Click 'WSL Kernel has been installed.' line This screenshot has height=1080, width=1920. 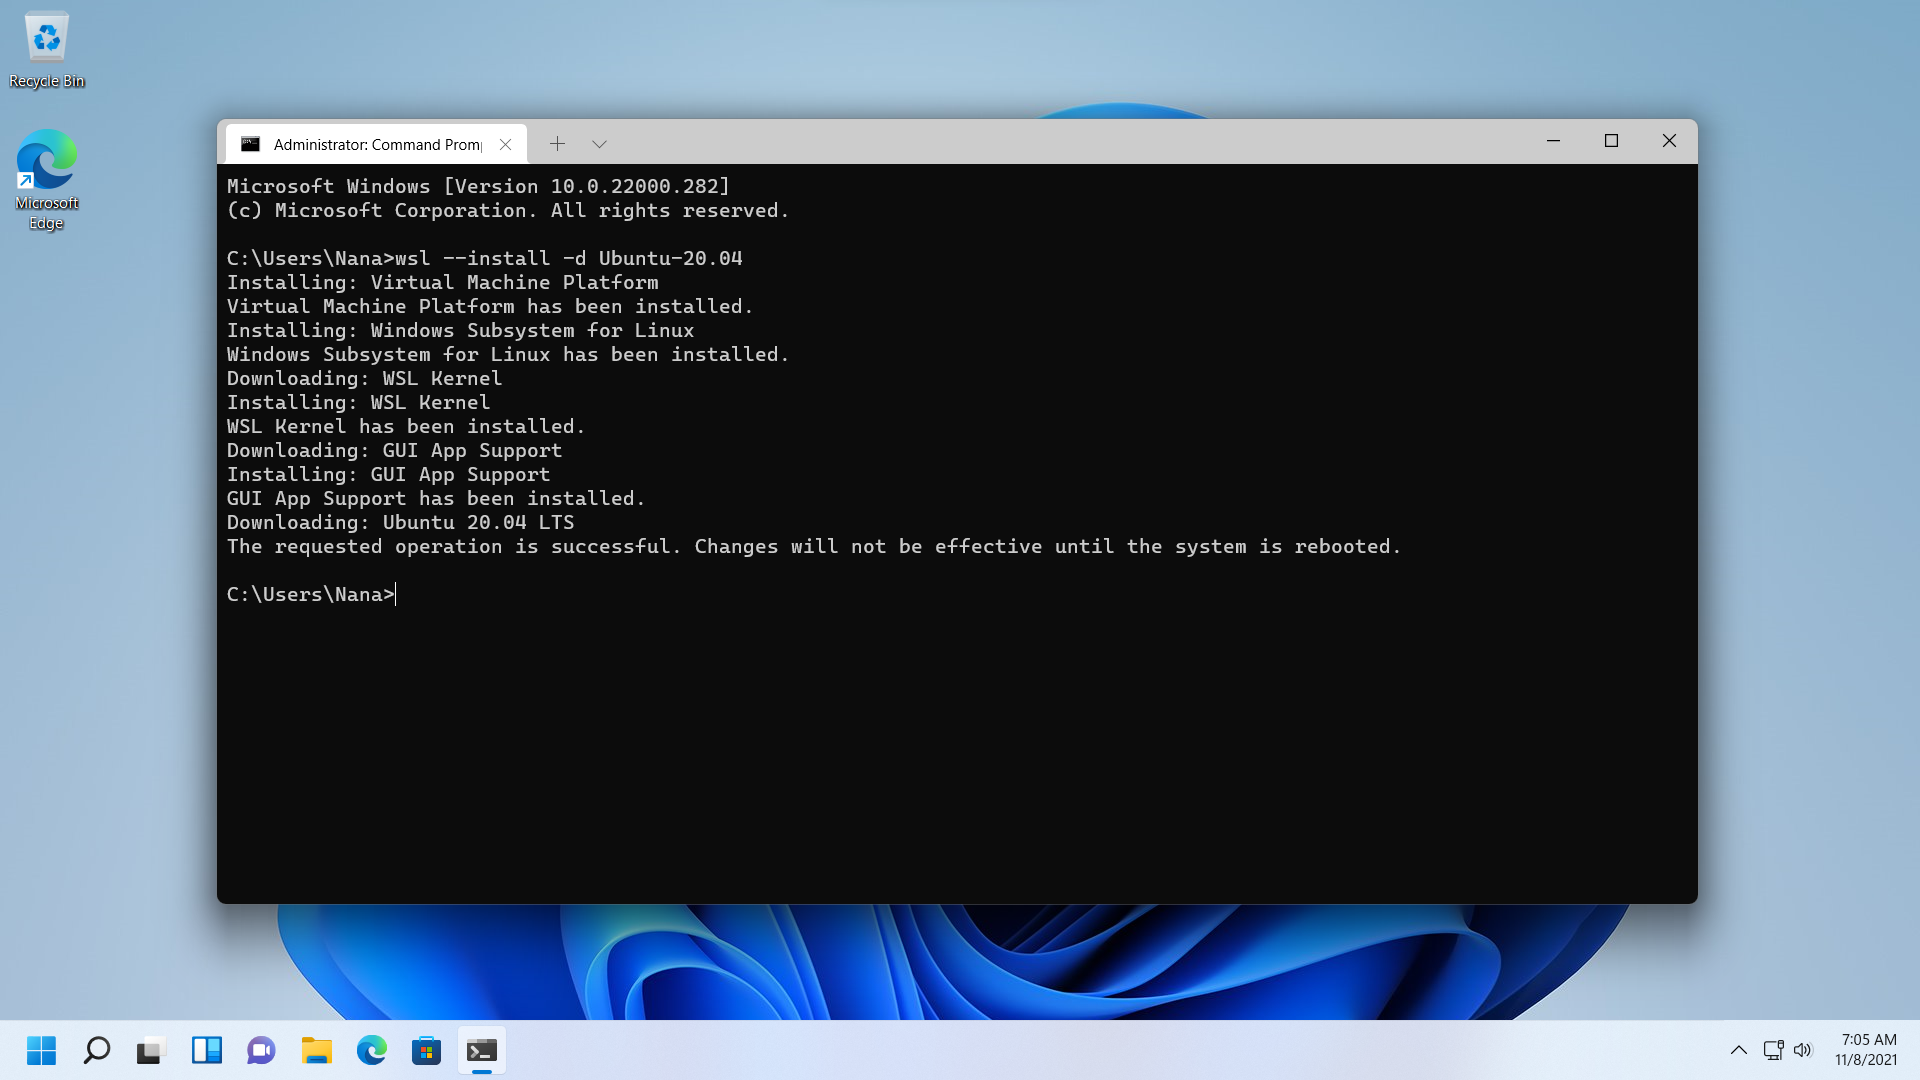406,426
